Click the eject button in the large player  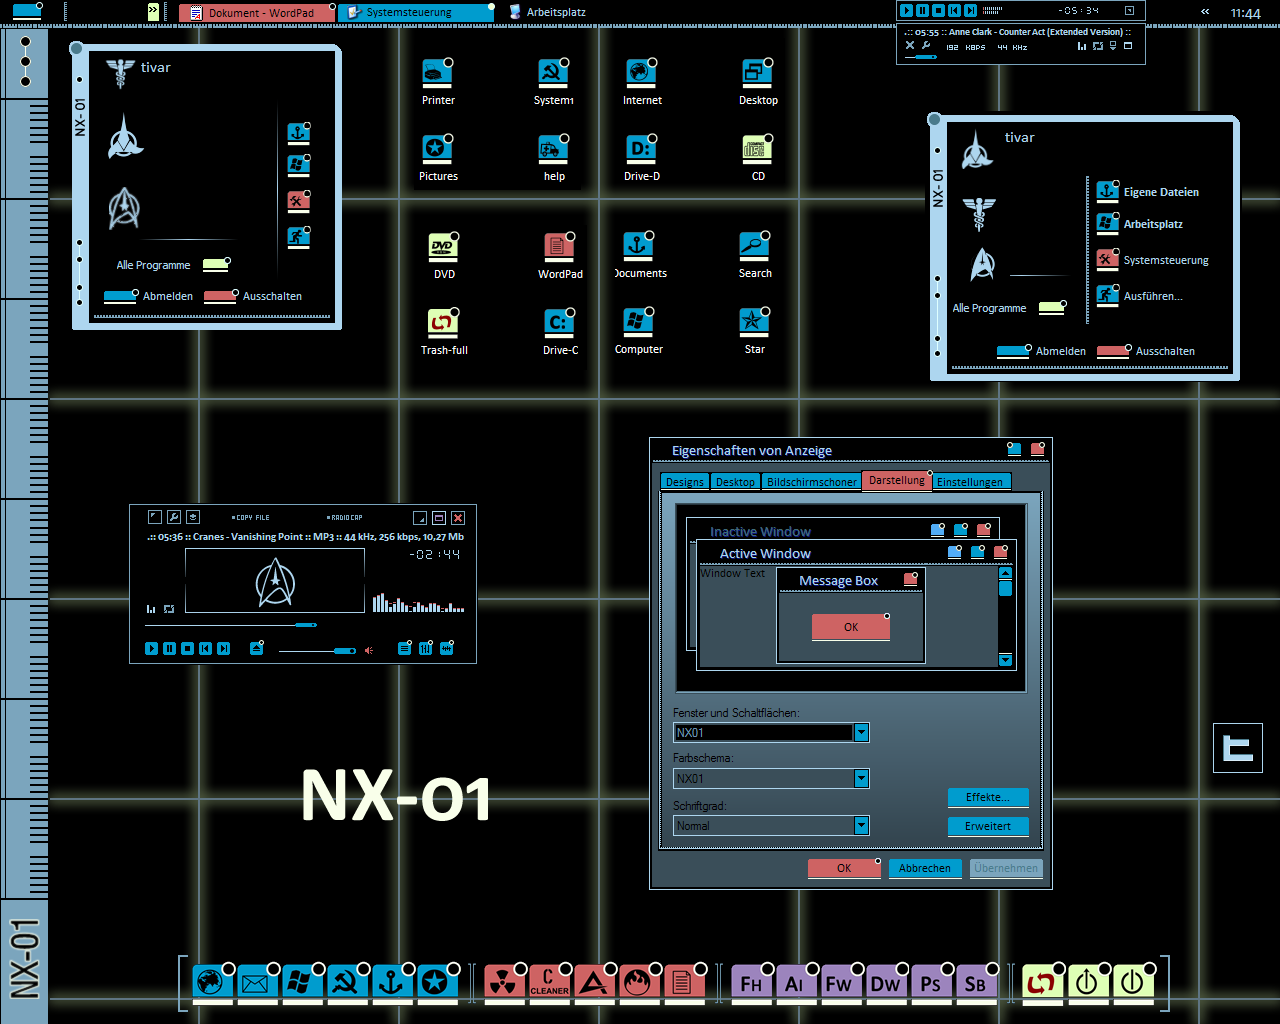coord(256,649)
